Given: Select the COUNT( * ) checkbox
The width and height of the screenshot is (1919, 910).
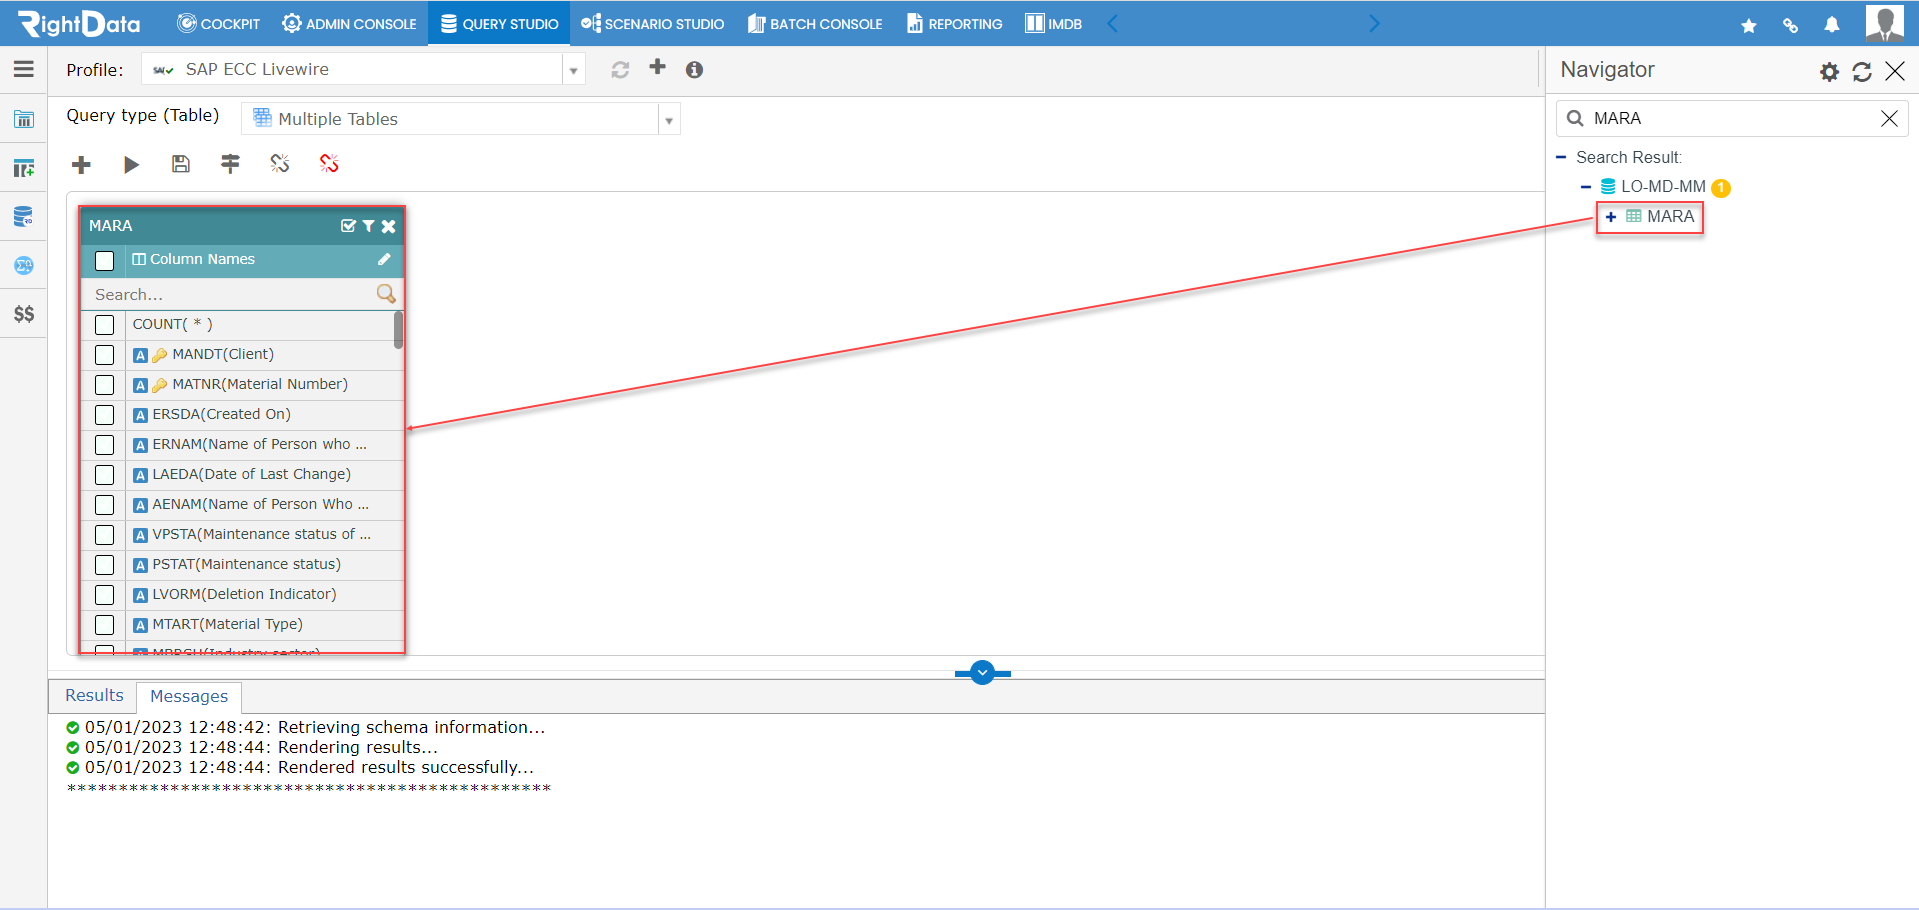Looking at the screenshot, I should tap(104, 324).
